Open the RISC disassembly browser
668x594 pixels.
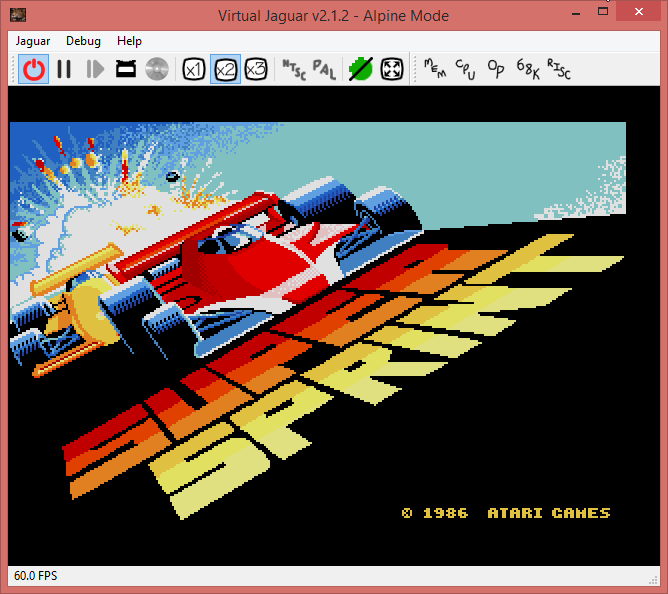point(559,69)
